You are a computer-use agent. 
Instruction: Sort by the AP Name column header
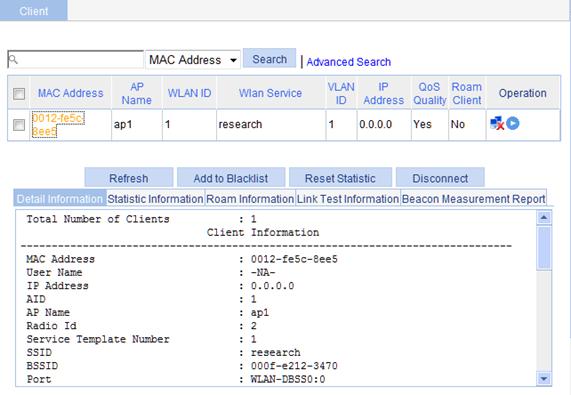coord(137,94)
